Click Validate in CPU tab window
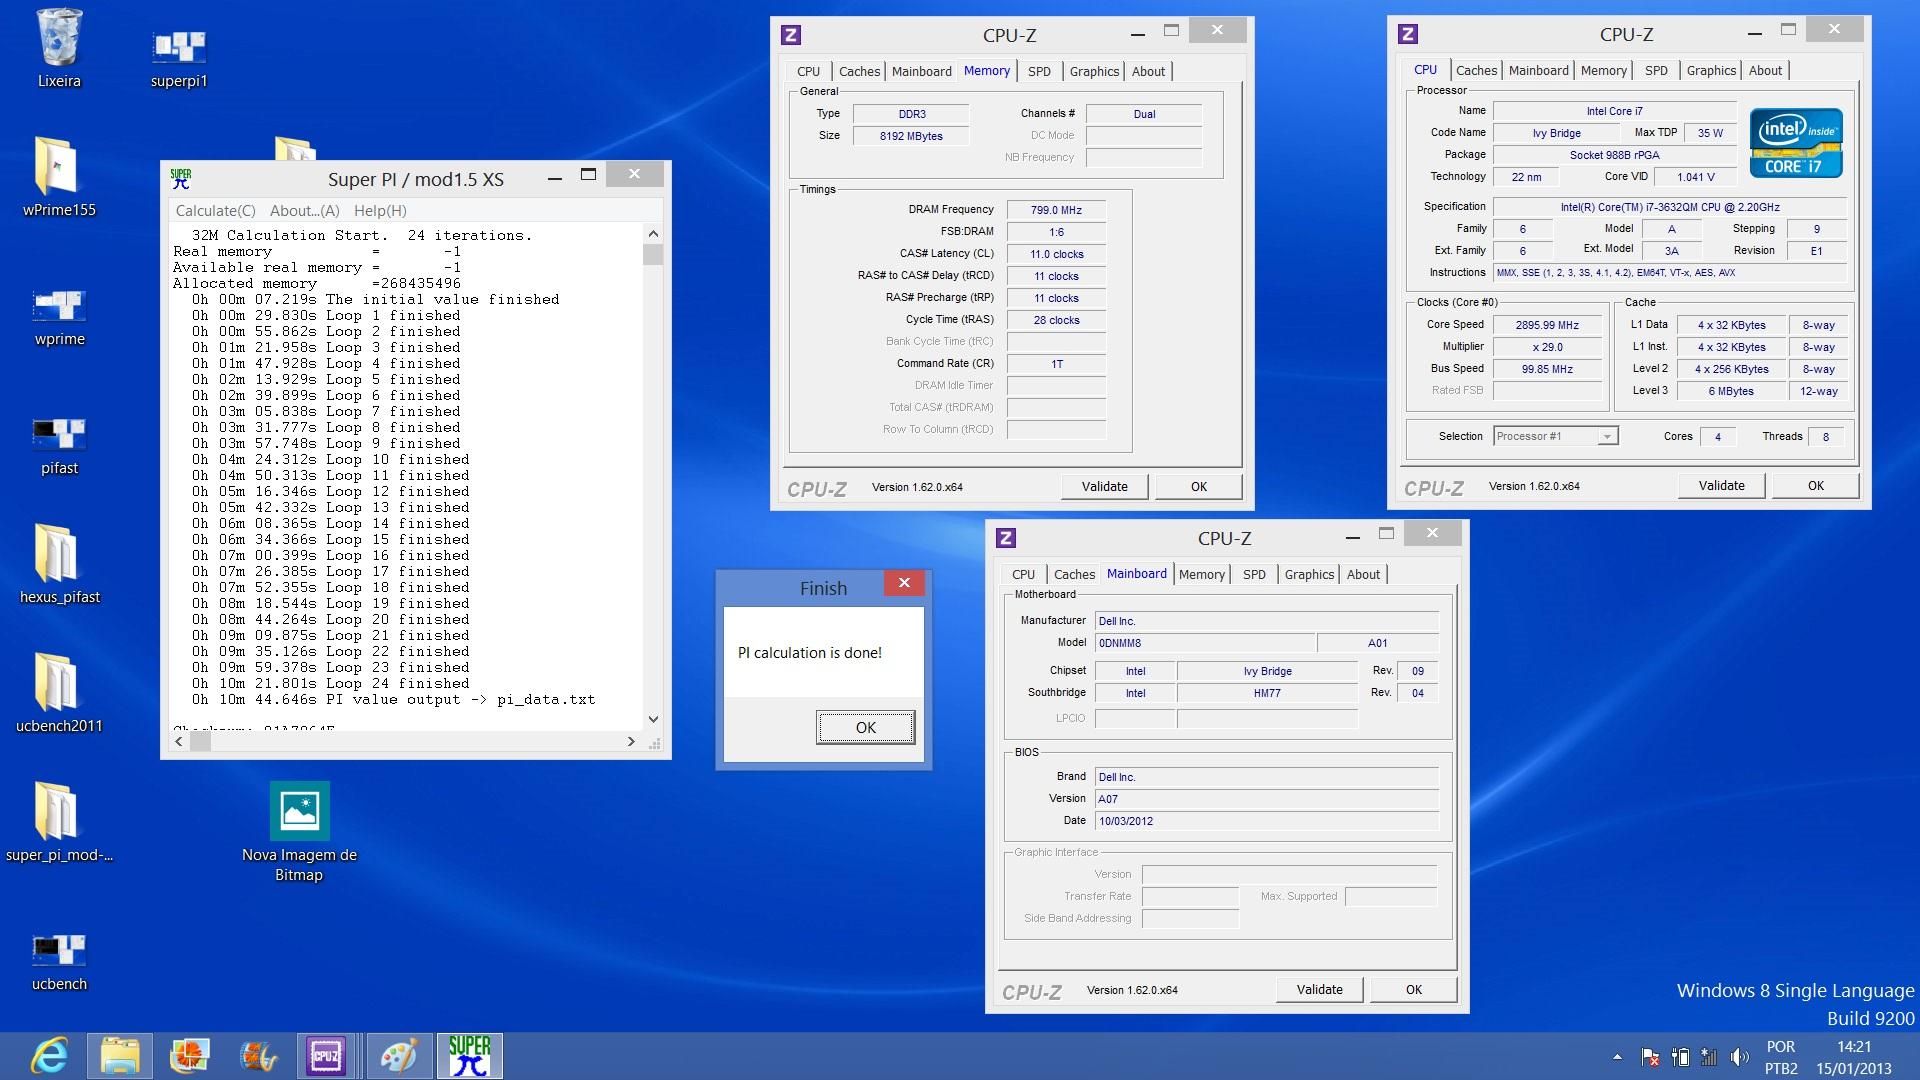Screen dimensions: 1920x1080 pos(1721,485)
